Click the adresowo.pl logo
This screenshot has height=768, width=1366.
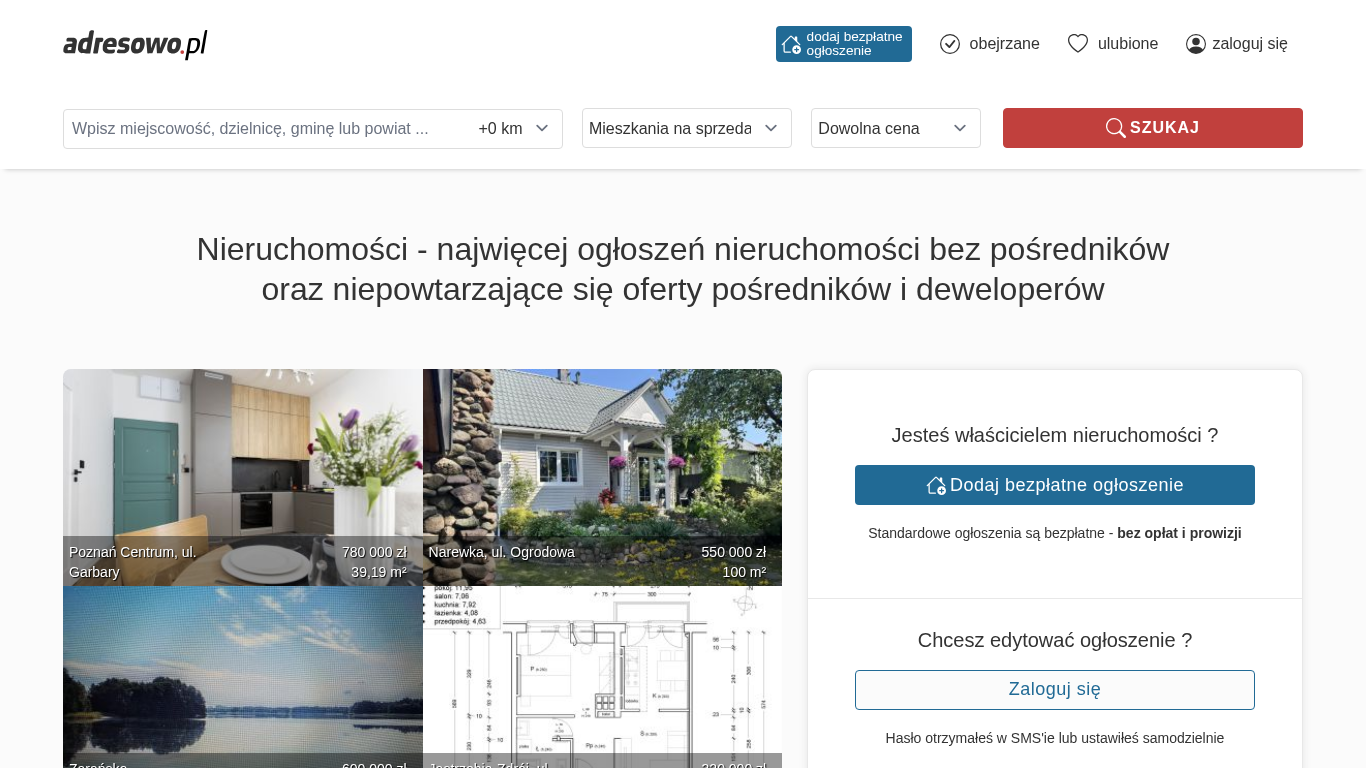pyautogui.click(x=135, y=44)
